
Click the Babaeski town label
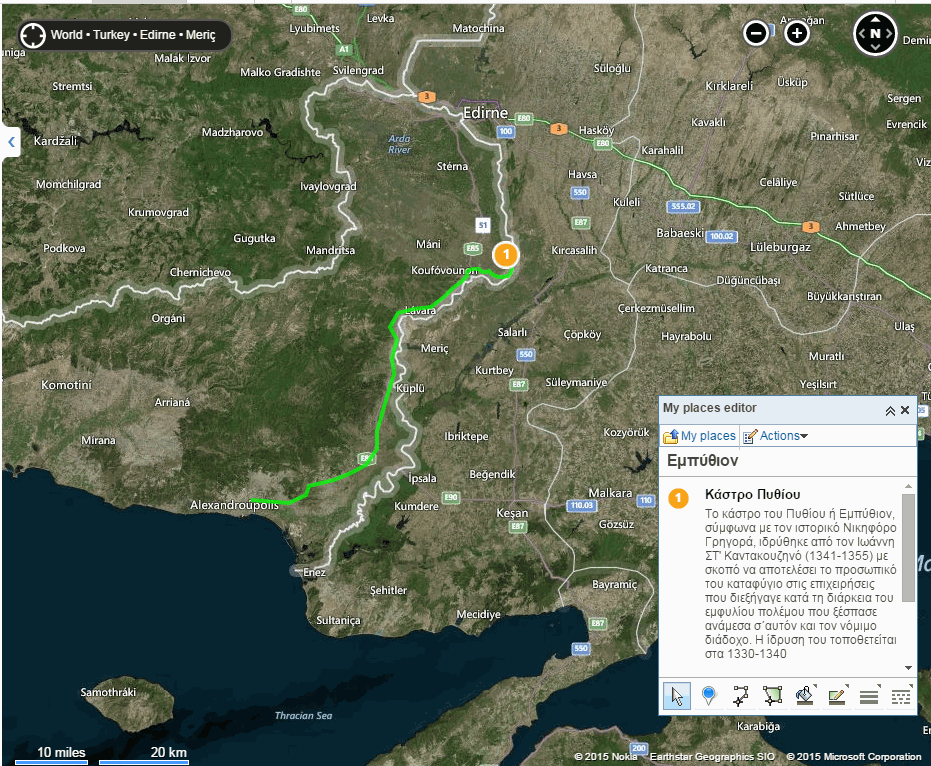pos(680,233)
